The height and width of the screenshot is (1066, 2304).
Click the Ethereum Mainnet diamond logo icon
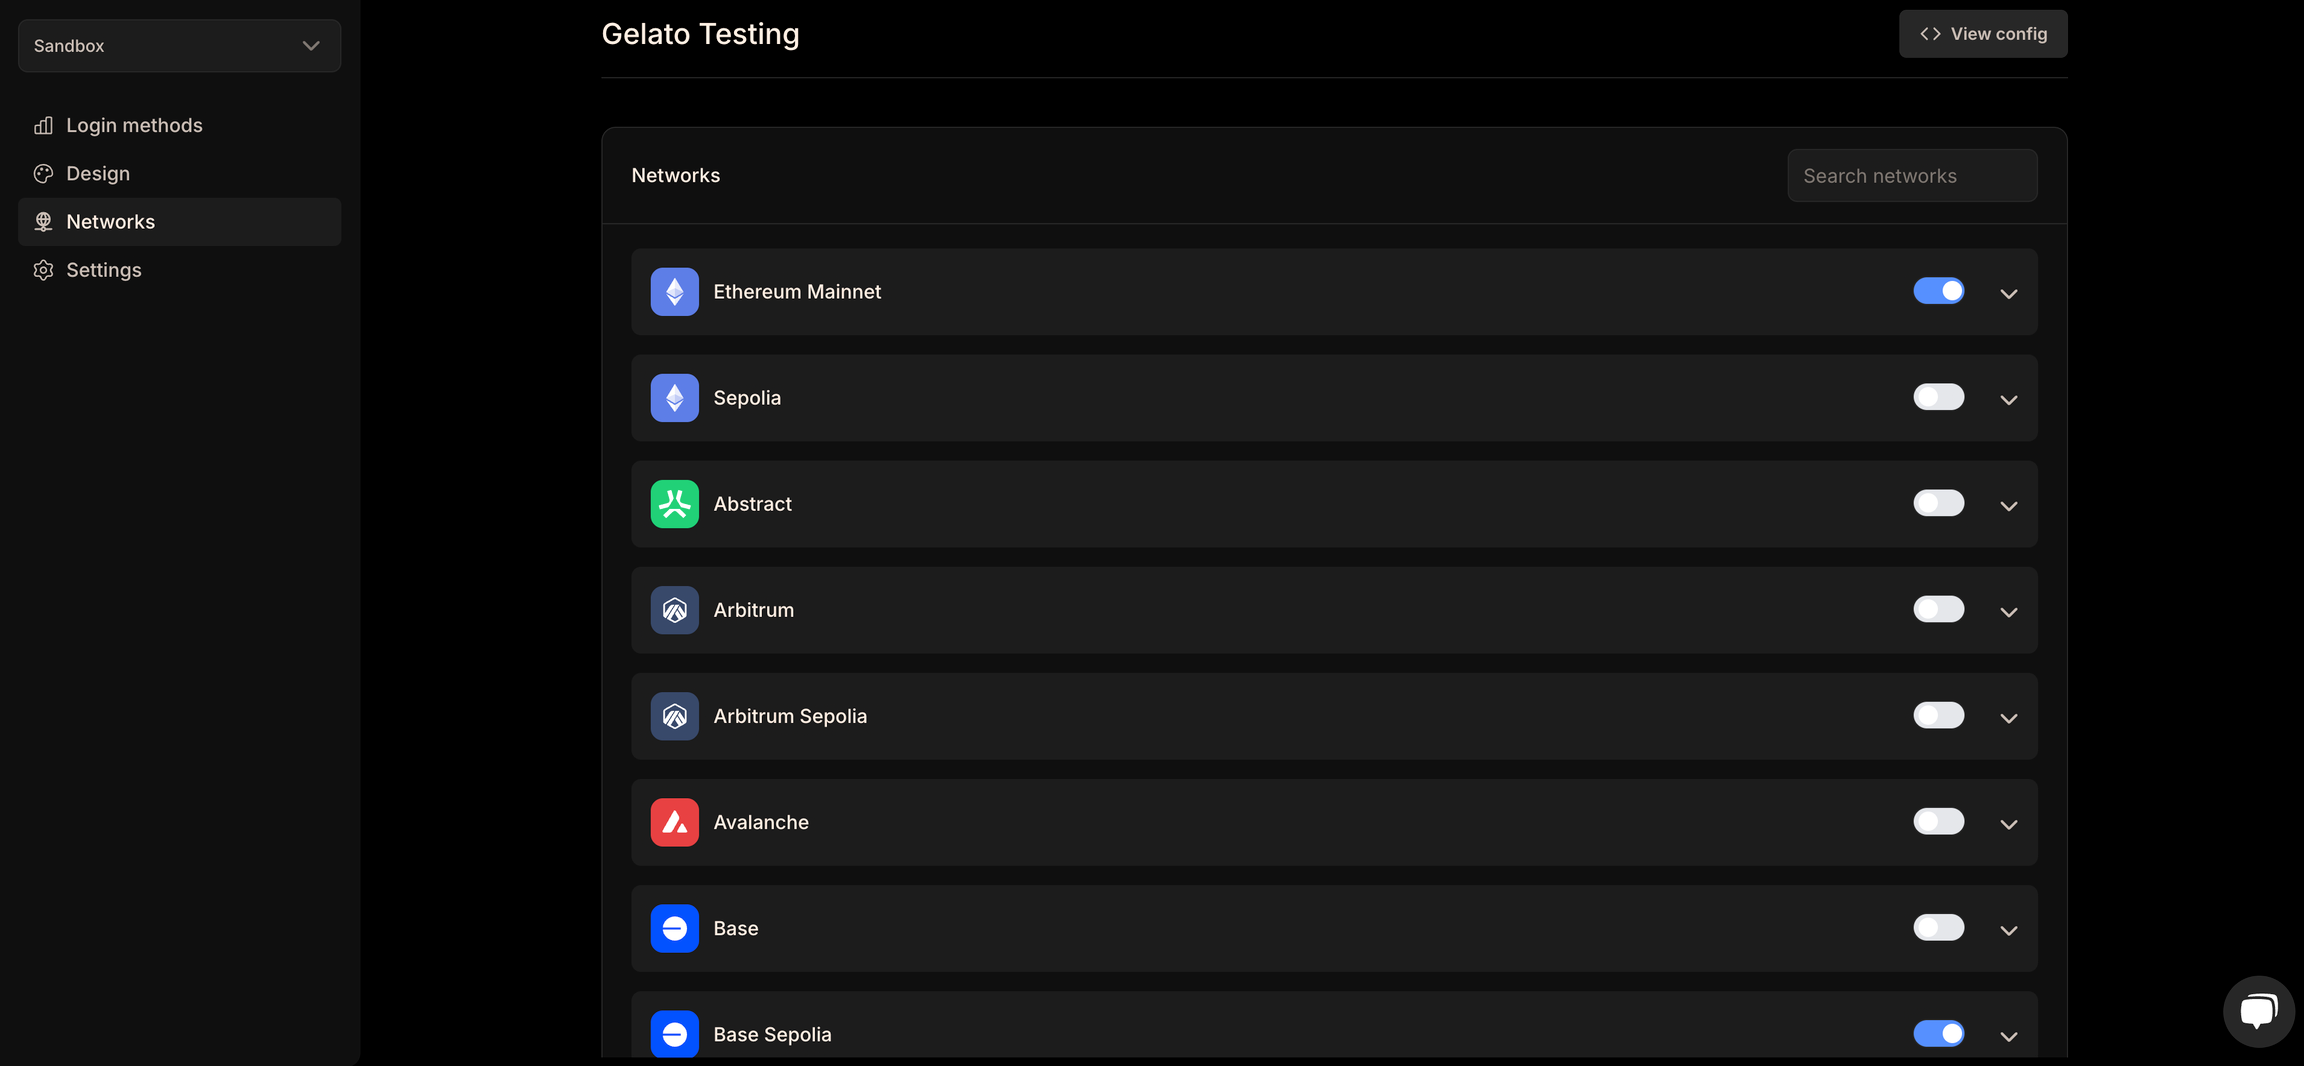click(674, 292)
